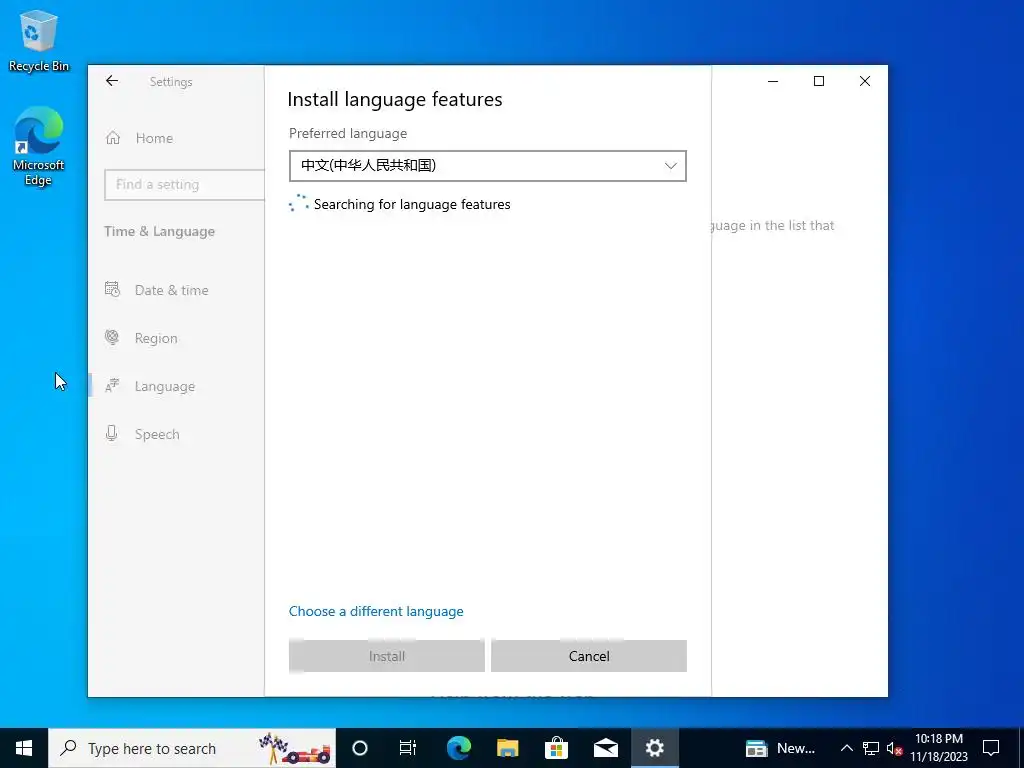1024x768 pixels.
Task: Click the Language character icon
Action: click(x=112, y=386)
